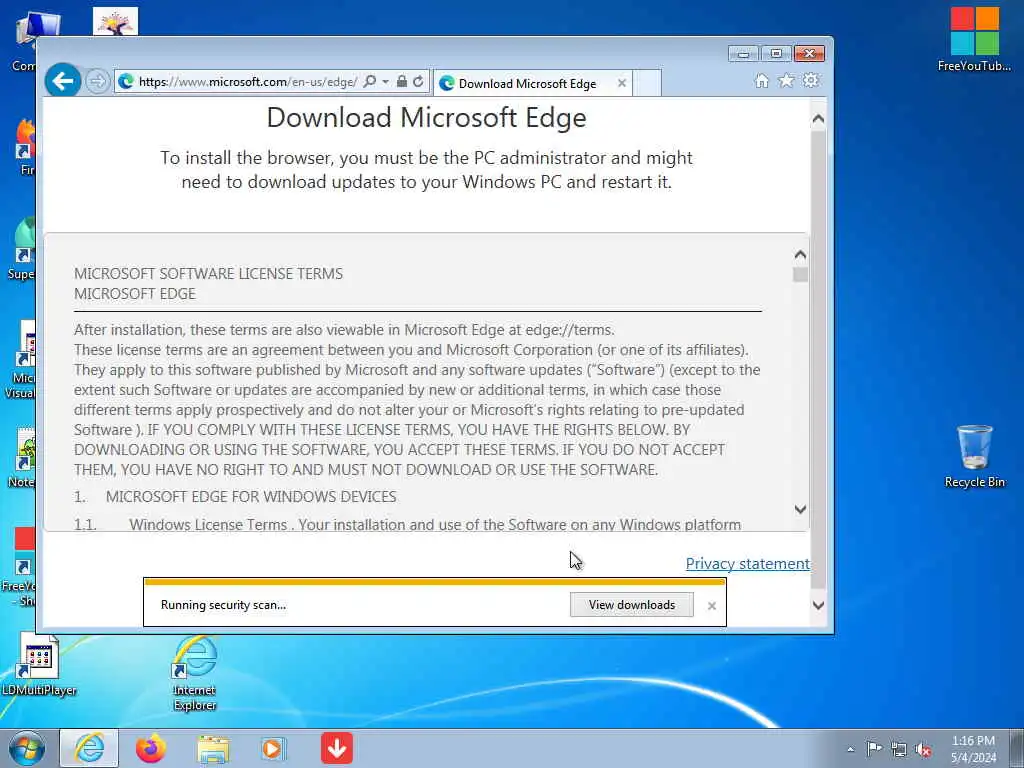Click the Running security scan message
Viewport: 1024px width, 768px height.
(223, 605)
